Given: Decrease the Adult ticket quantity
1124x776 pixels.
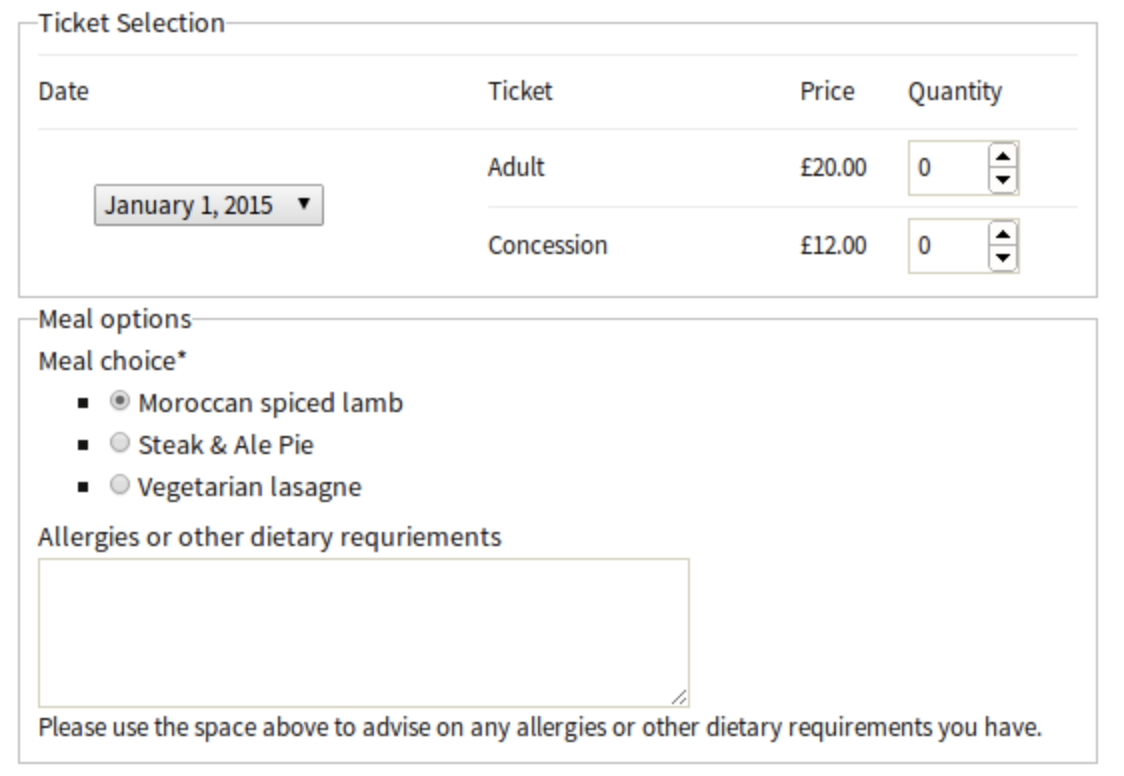Looking at the screenshot, I should (x=1003, y=180).
